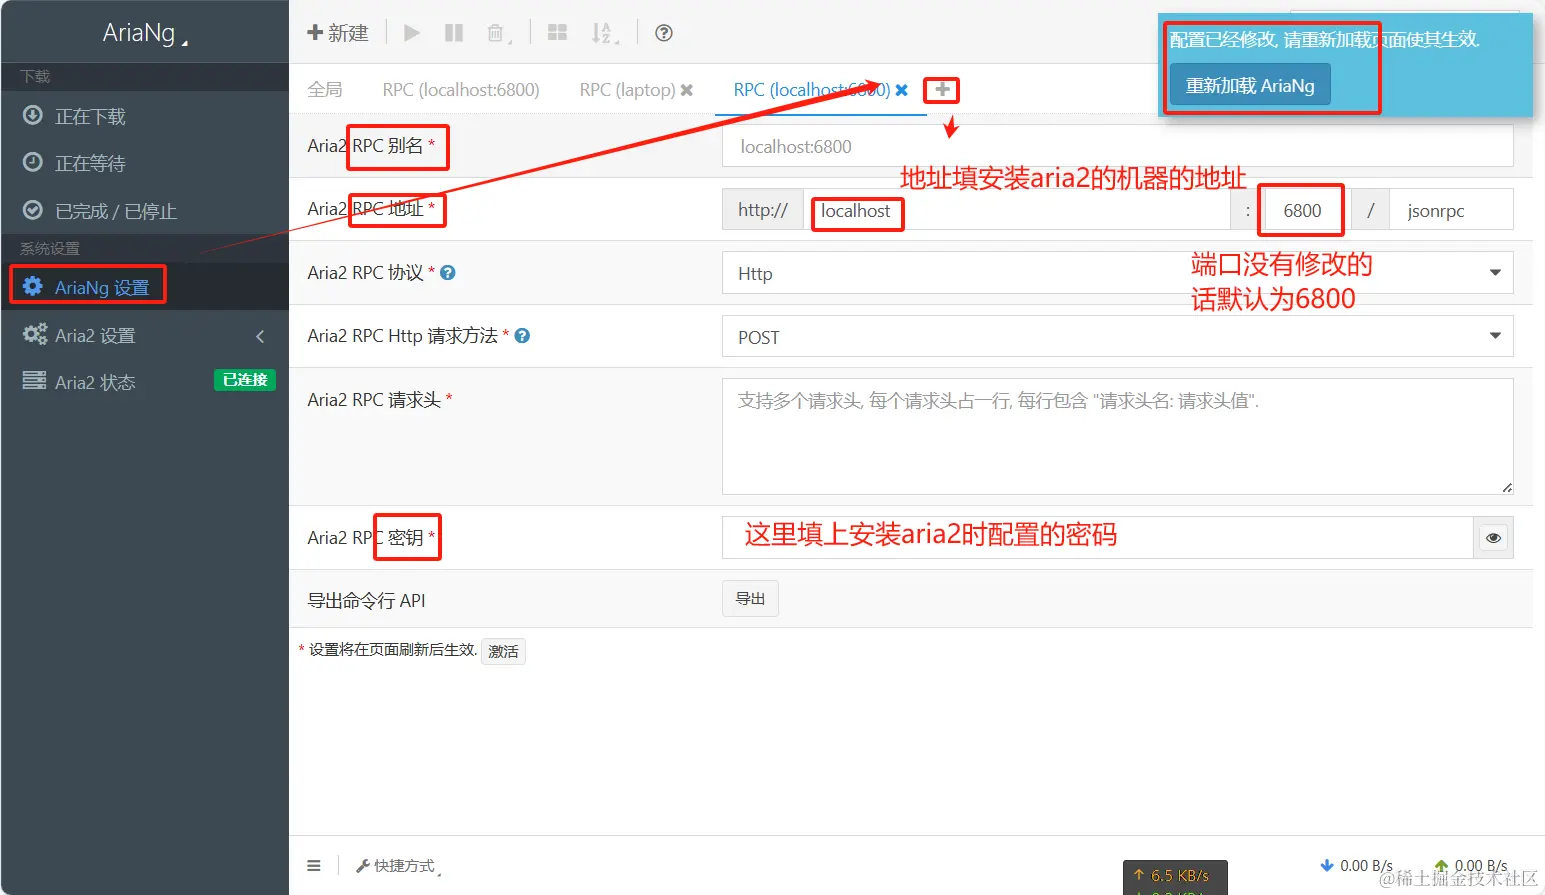The width and height of the screenshot is (1545, 895).
Task: Toggle secret key visibility eye icon
Action: pyautogui.click(x=1493, y=537)
